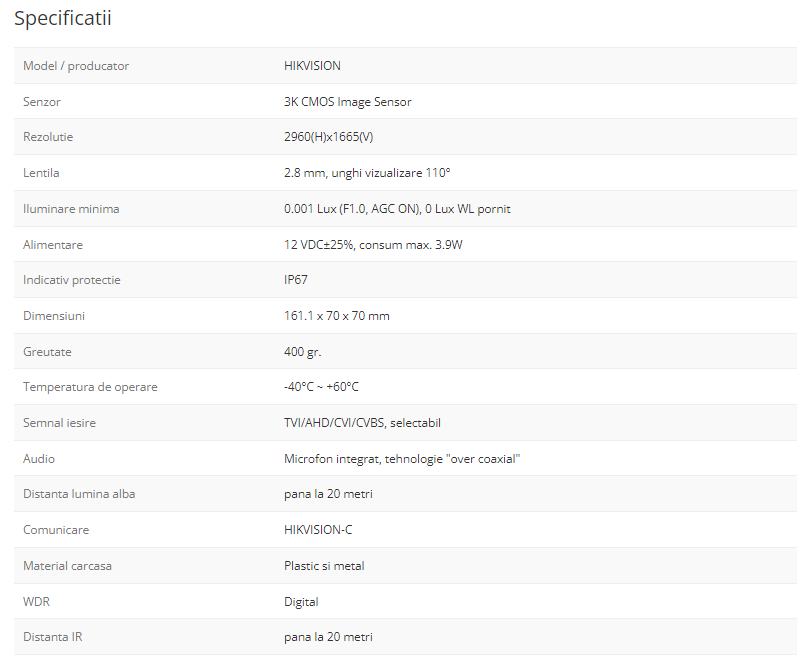The height and width of the screenshot is (665, 811).
Task: Click the Plastic si metal value
Action: point(324,566)
